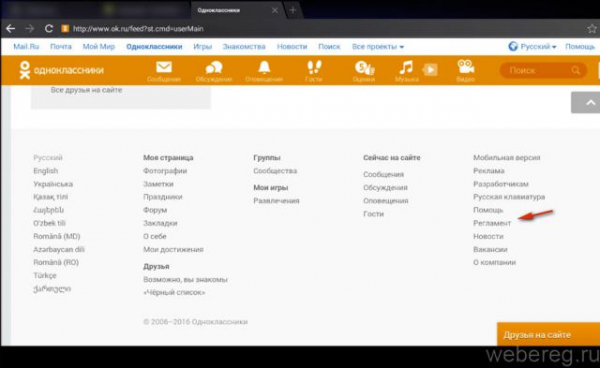Image resolution: width=600 pixels, height=368 pixels.
Task: Click the scroll-to-top arrow button
Action: pos(585,102)
